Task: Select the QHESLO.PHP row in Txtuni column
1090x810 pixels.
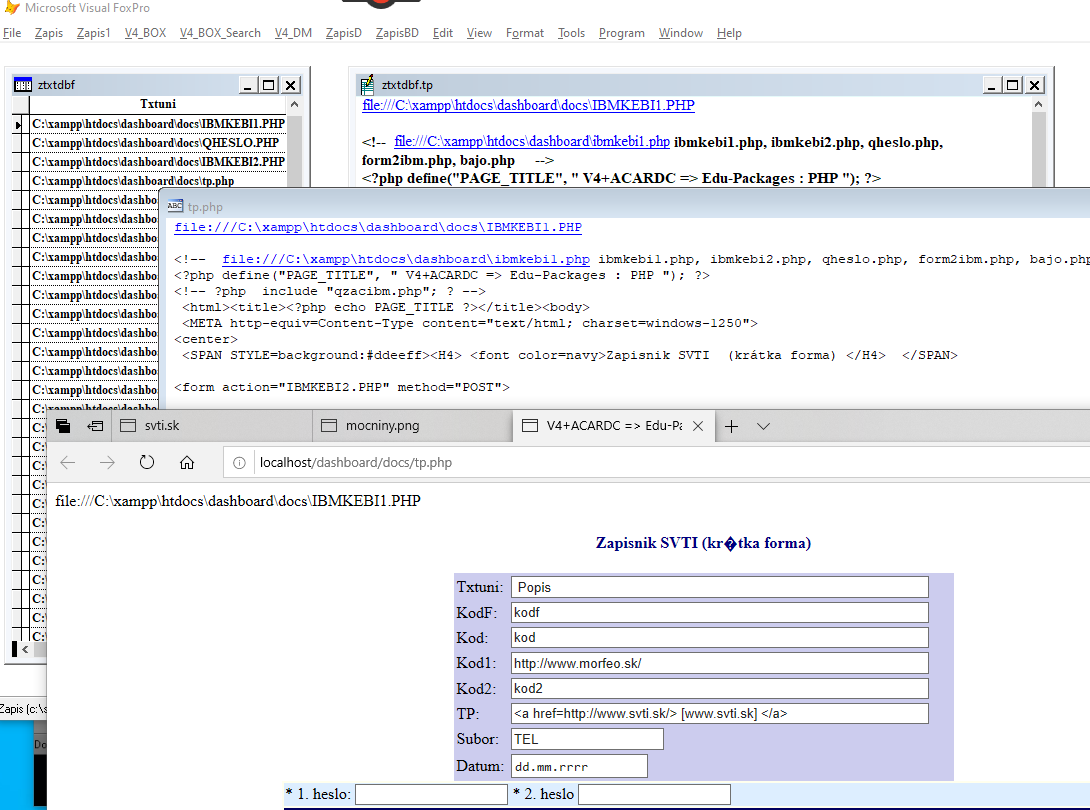Action: (158, 143)
